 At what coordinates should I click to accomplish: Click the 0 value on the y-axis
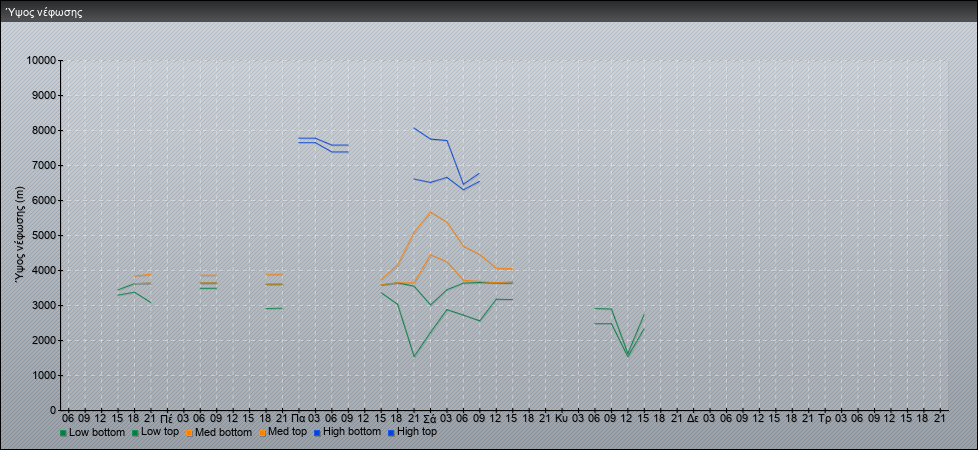coord(54,410)
